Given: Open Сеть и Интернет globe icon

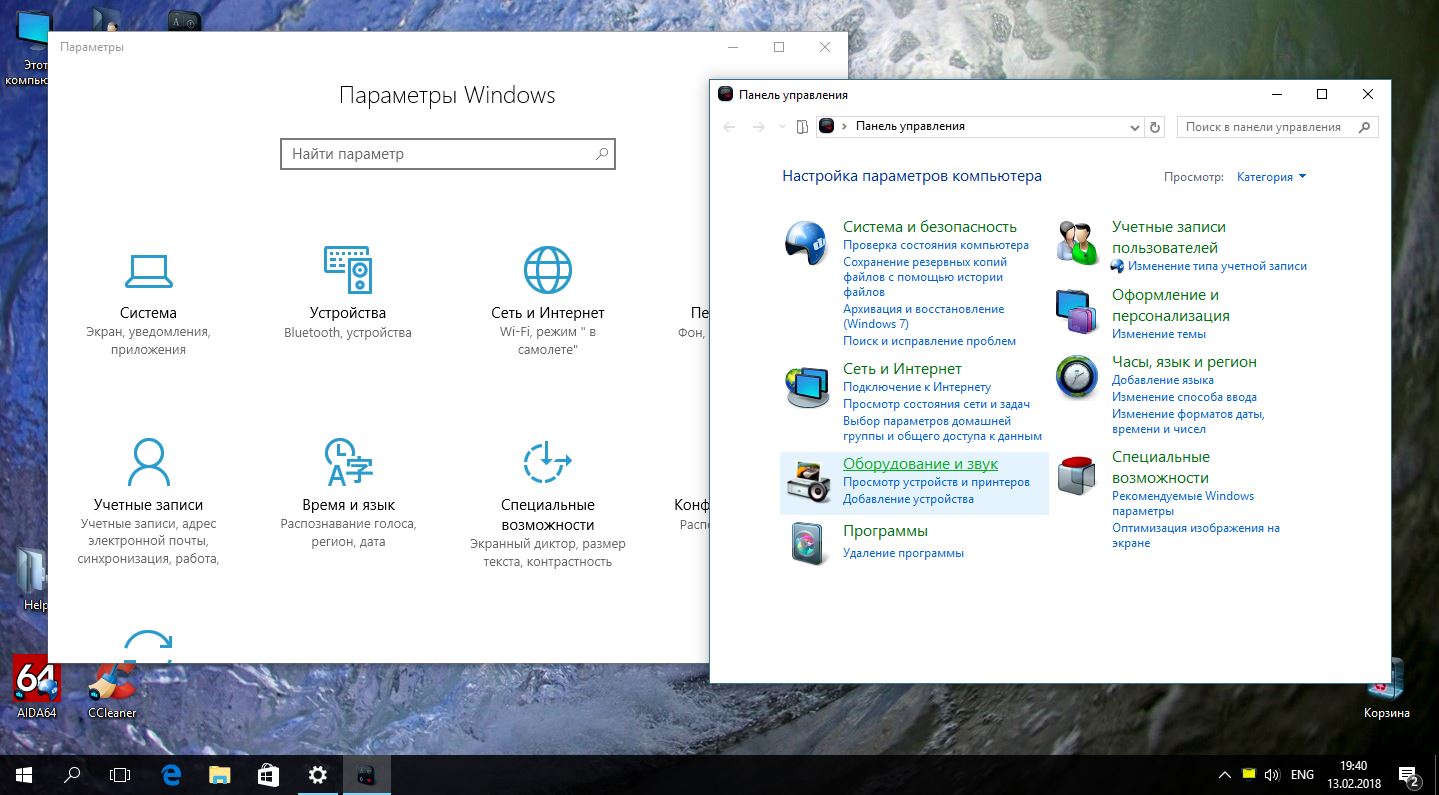Looking at the screenshot, I should coord(547,270).
